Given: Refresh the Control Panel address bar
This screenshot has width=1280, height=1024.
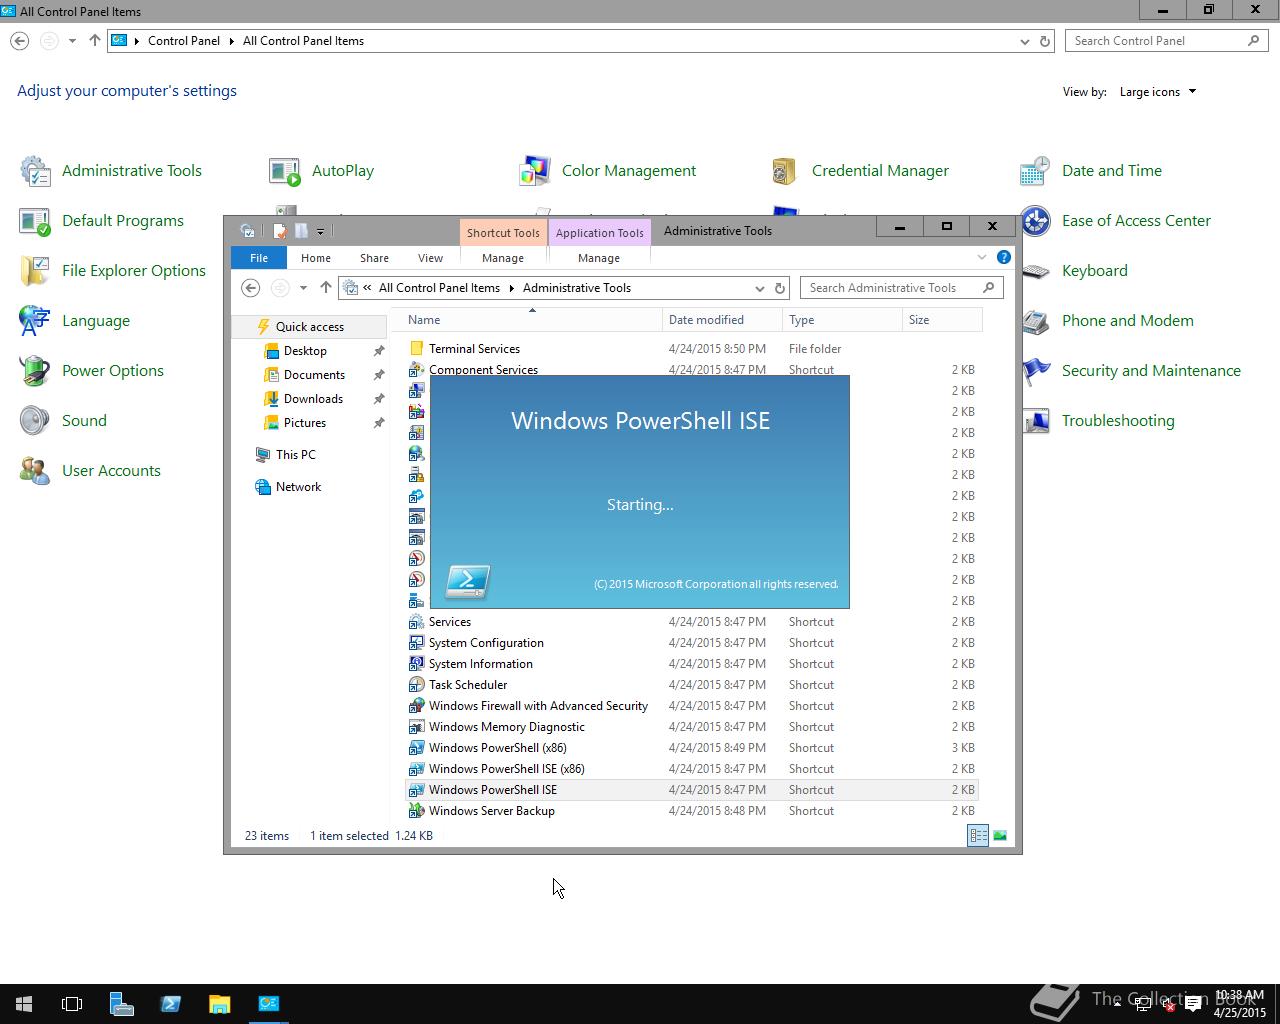Looking at the screenshot, I should tap(1045, 41).
